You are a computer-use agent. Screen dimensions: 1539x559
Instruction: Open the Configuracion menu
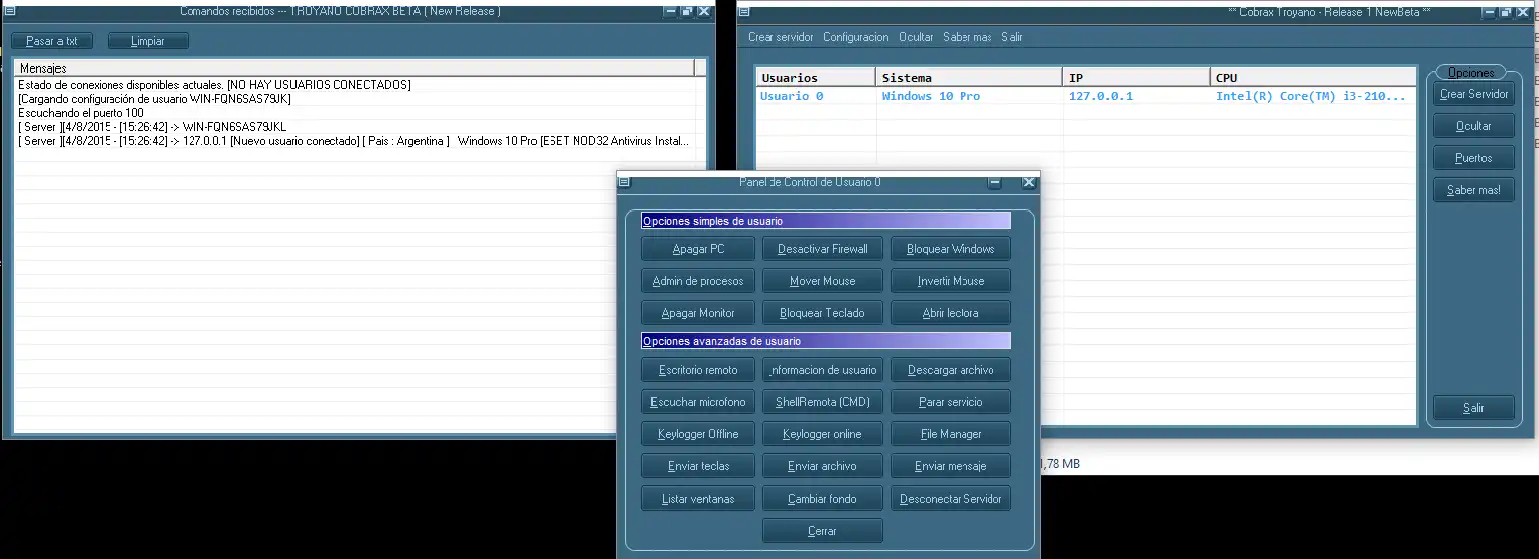[x=855, y=37]
